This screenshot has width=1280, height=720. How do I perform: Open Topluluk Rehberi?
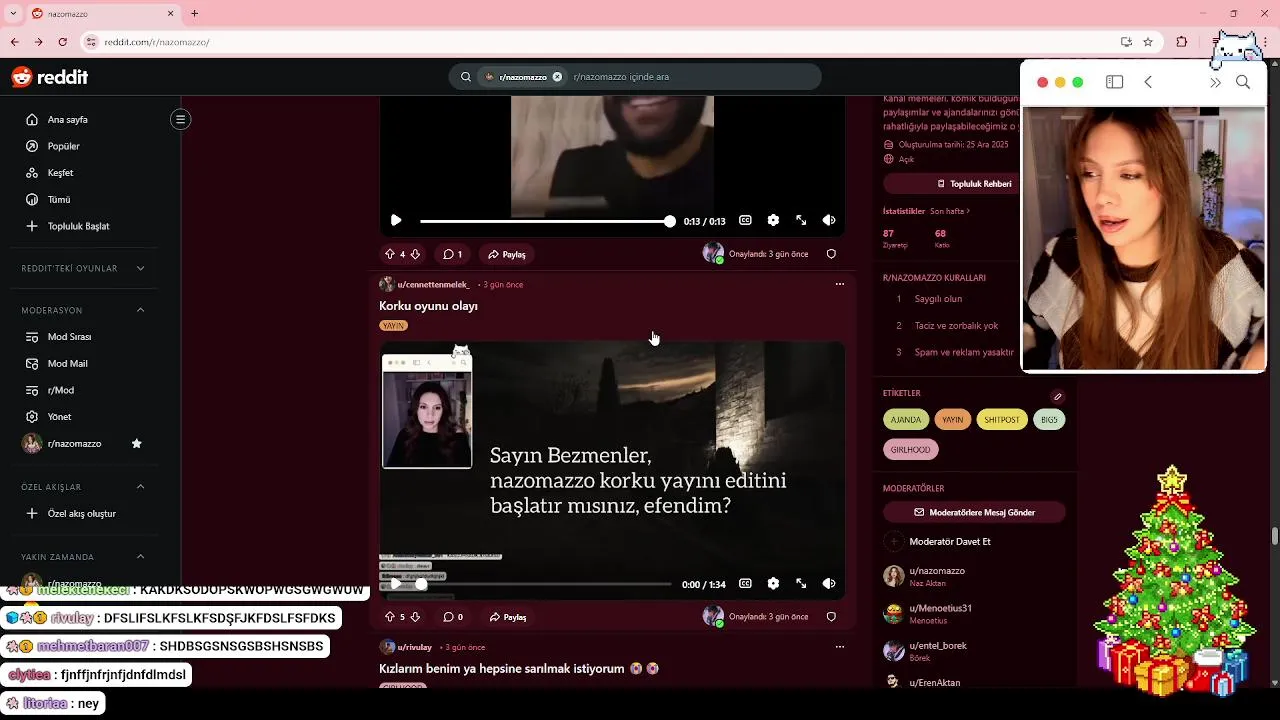pos(974,184)
